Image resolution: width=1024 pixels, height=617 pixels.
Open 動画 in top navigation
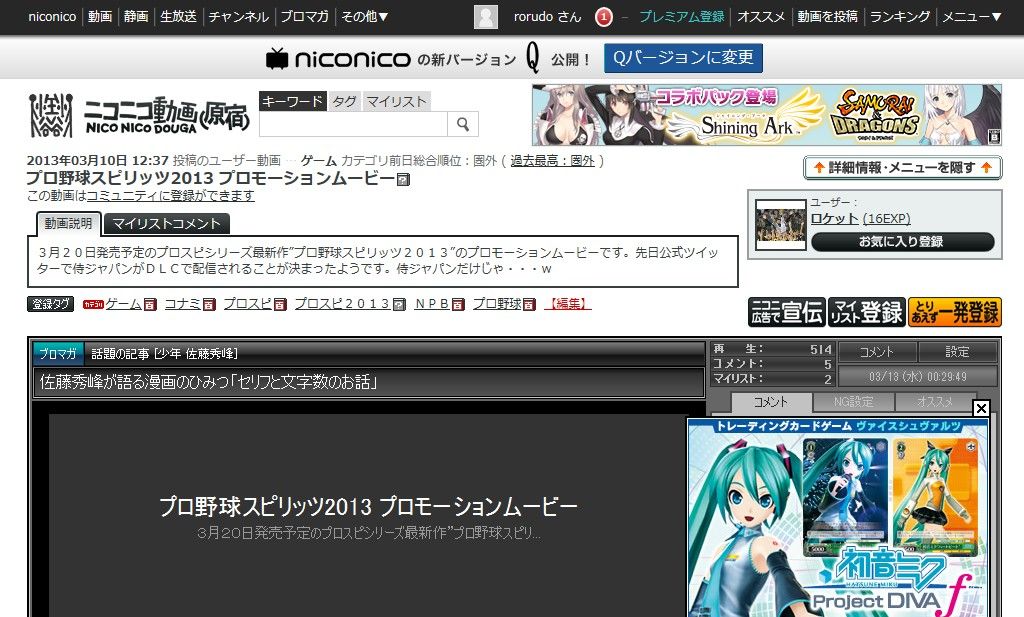100,17
